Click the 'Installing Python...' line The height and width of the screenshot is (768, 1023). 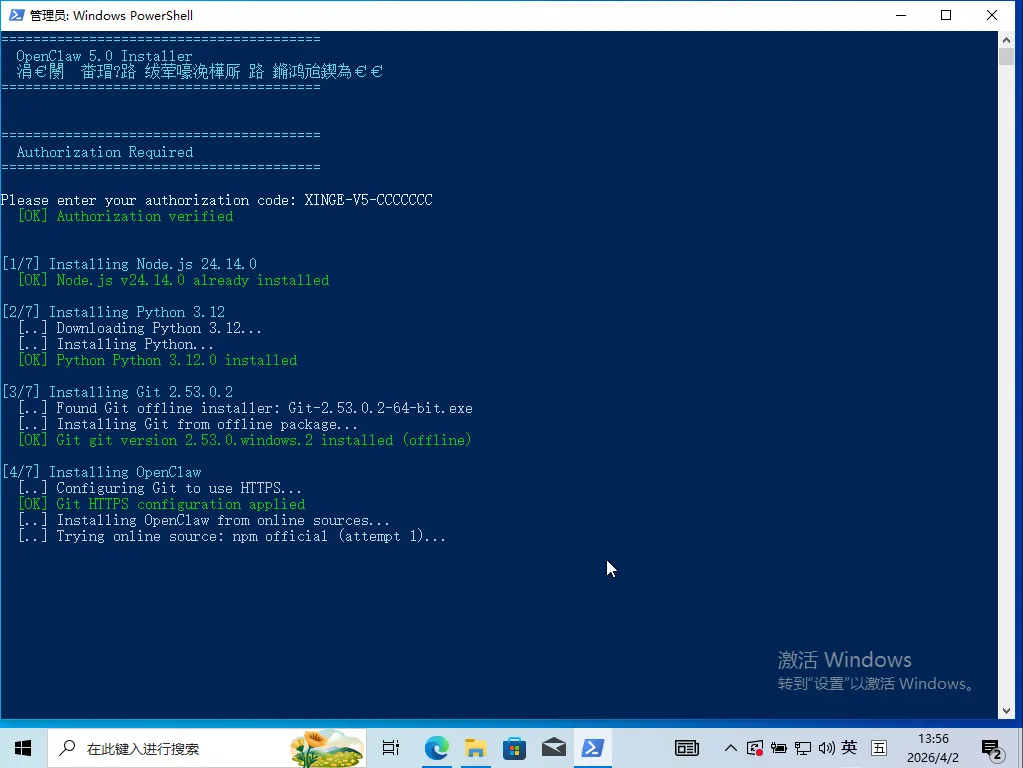(x=115, y=344)
